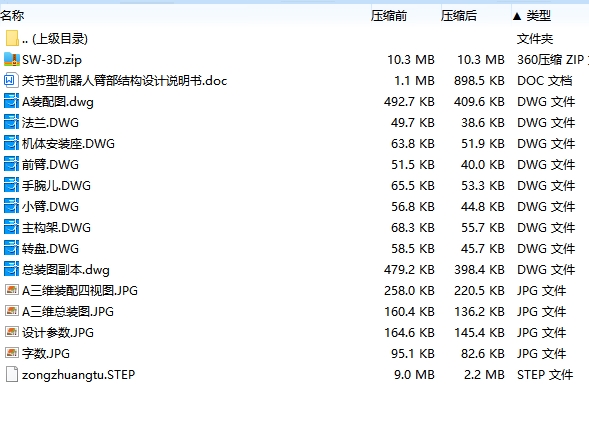This screenshot has height=429, width=589.
Task: Sort by the 压缩前 column header
Action: [389, 16]
